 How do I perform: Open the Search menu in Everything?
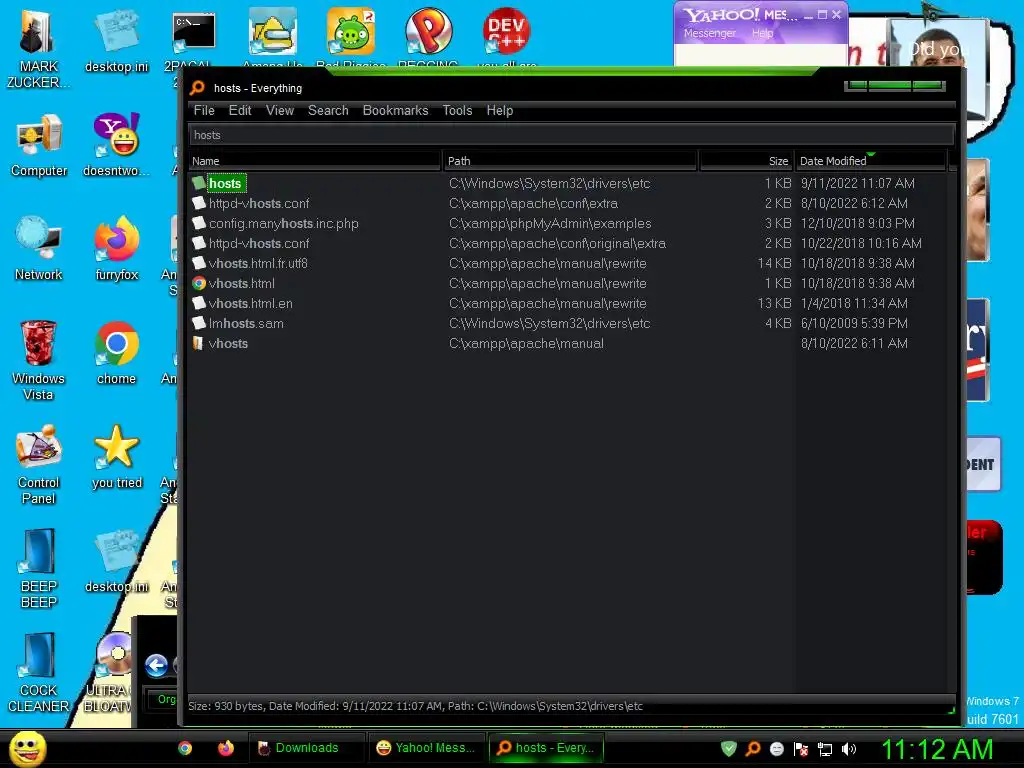tap(328, 110)
